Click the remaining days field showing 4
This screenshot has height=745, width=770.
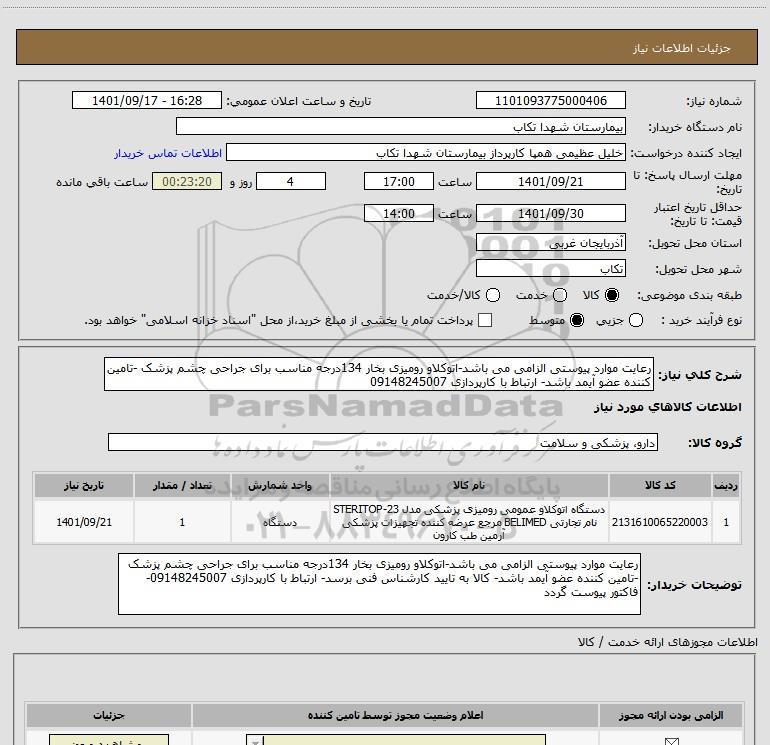(291, 182)
